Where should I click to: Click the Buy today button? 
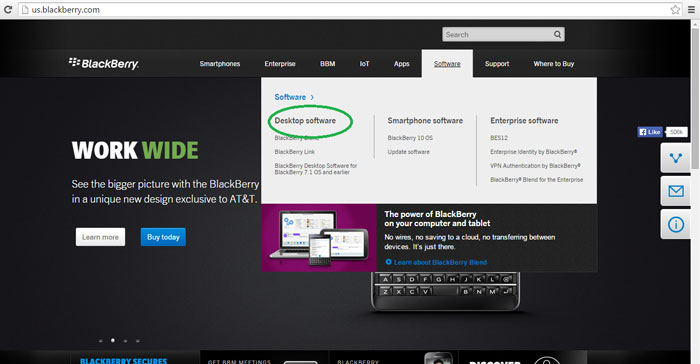click(163, 237)
